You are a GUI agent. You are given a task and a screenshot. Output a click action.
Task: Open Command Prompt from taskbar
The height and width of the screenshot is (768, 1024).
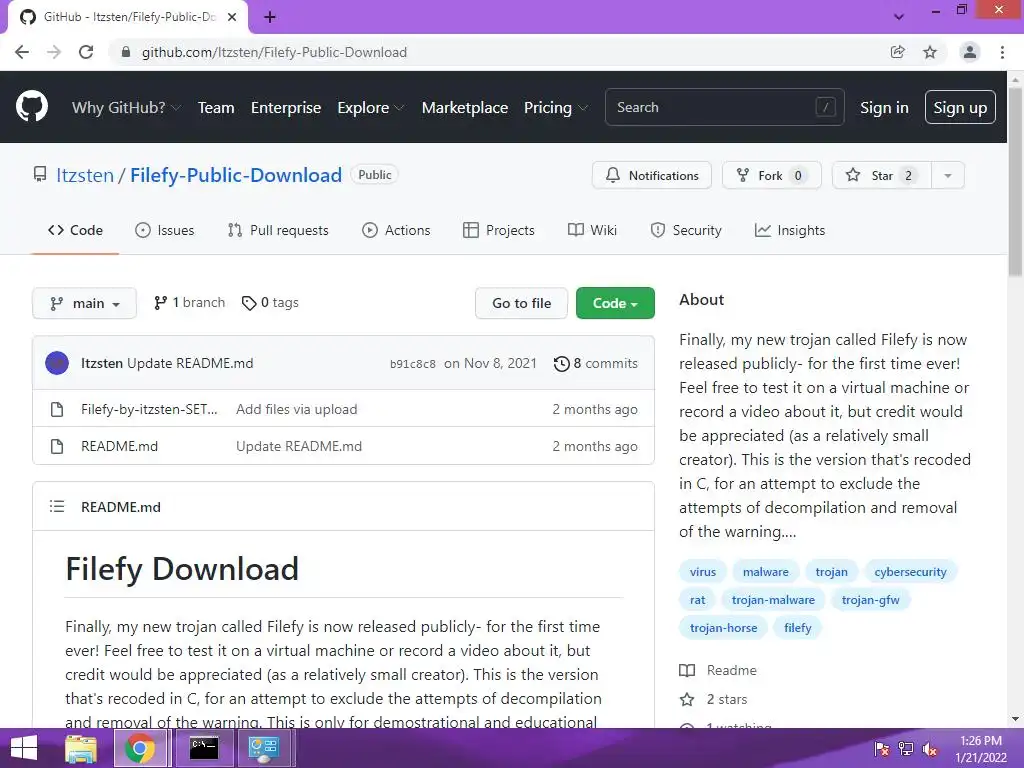(204, 748)
